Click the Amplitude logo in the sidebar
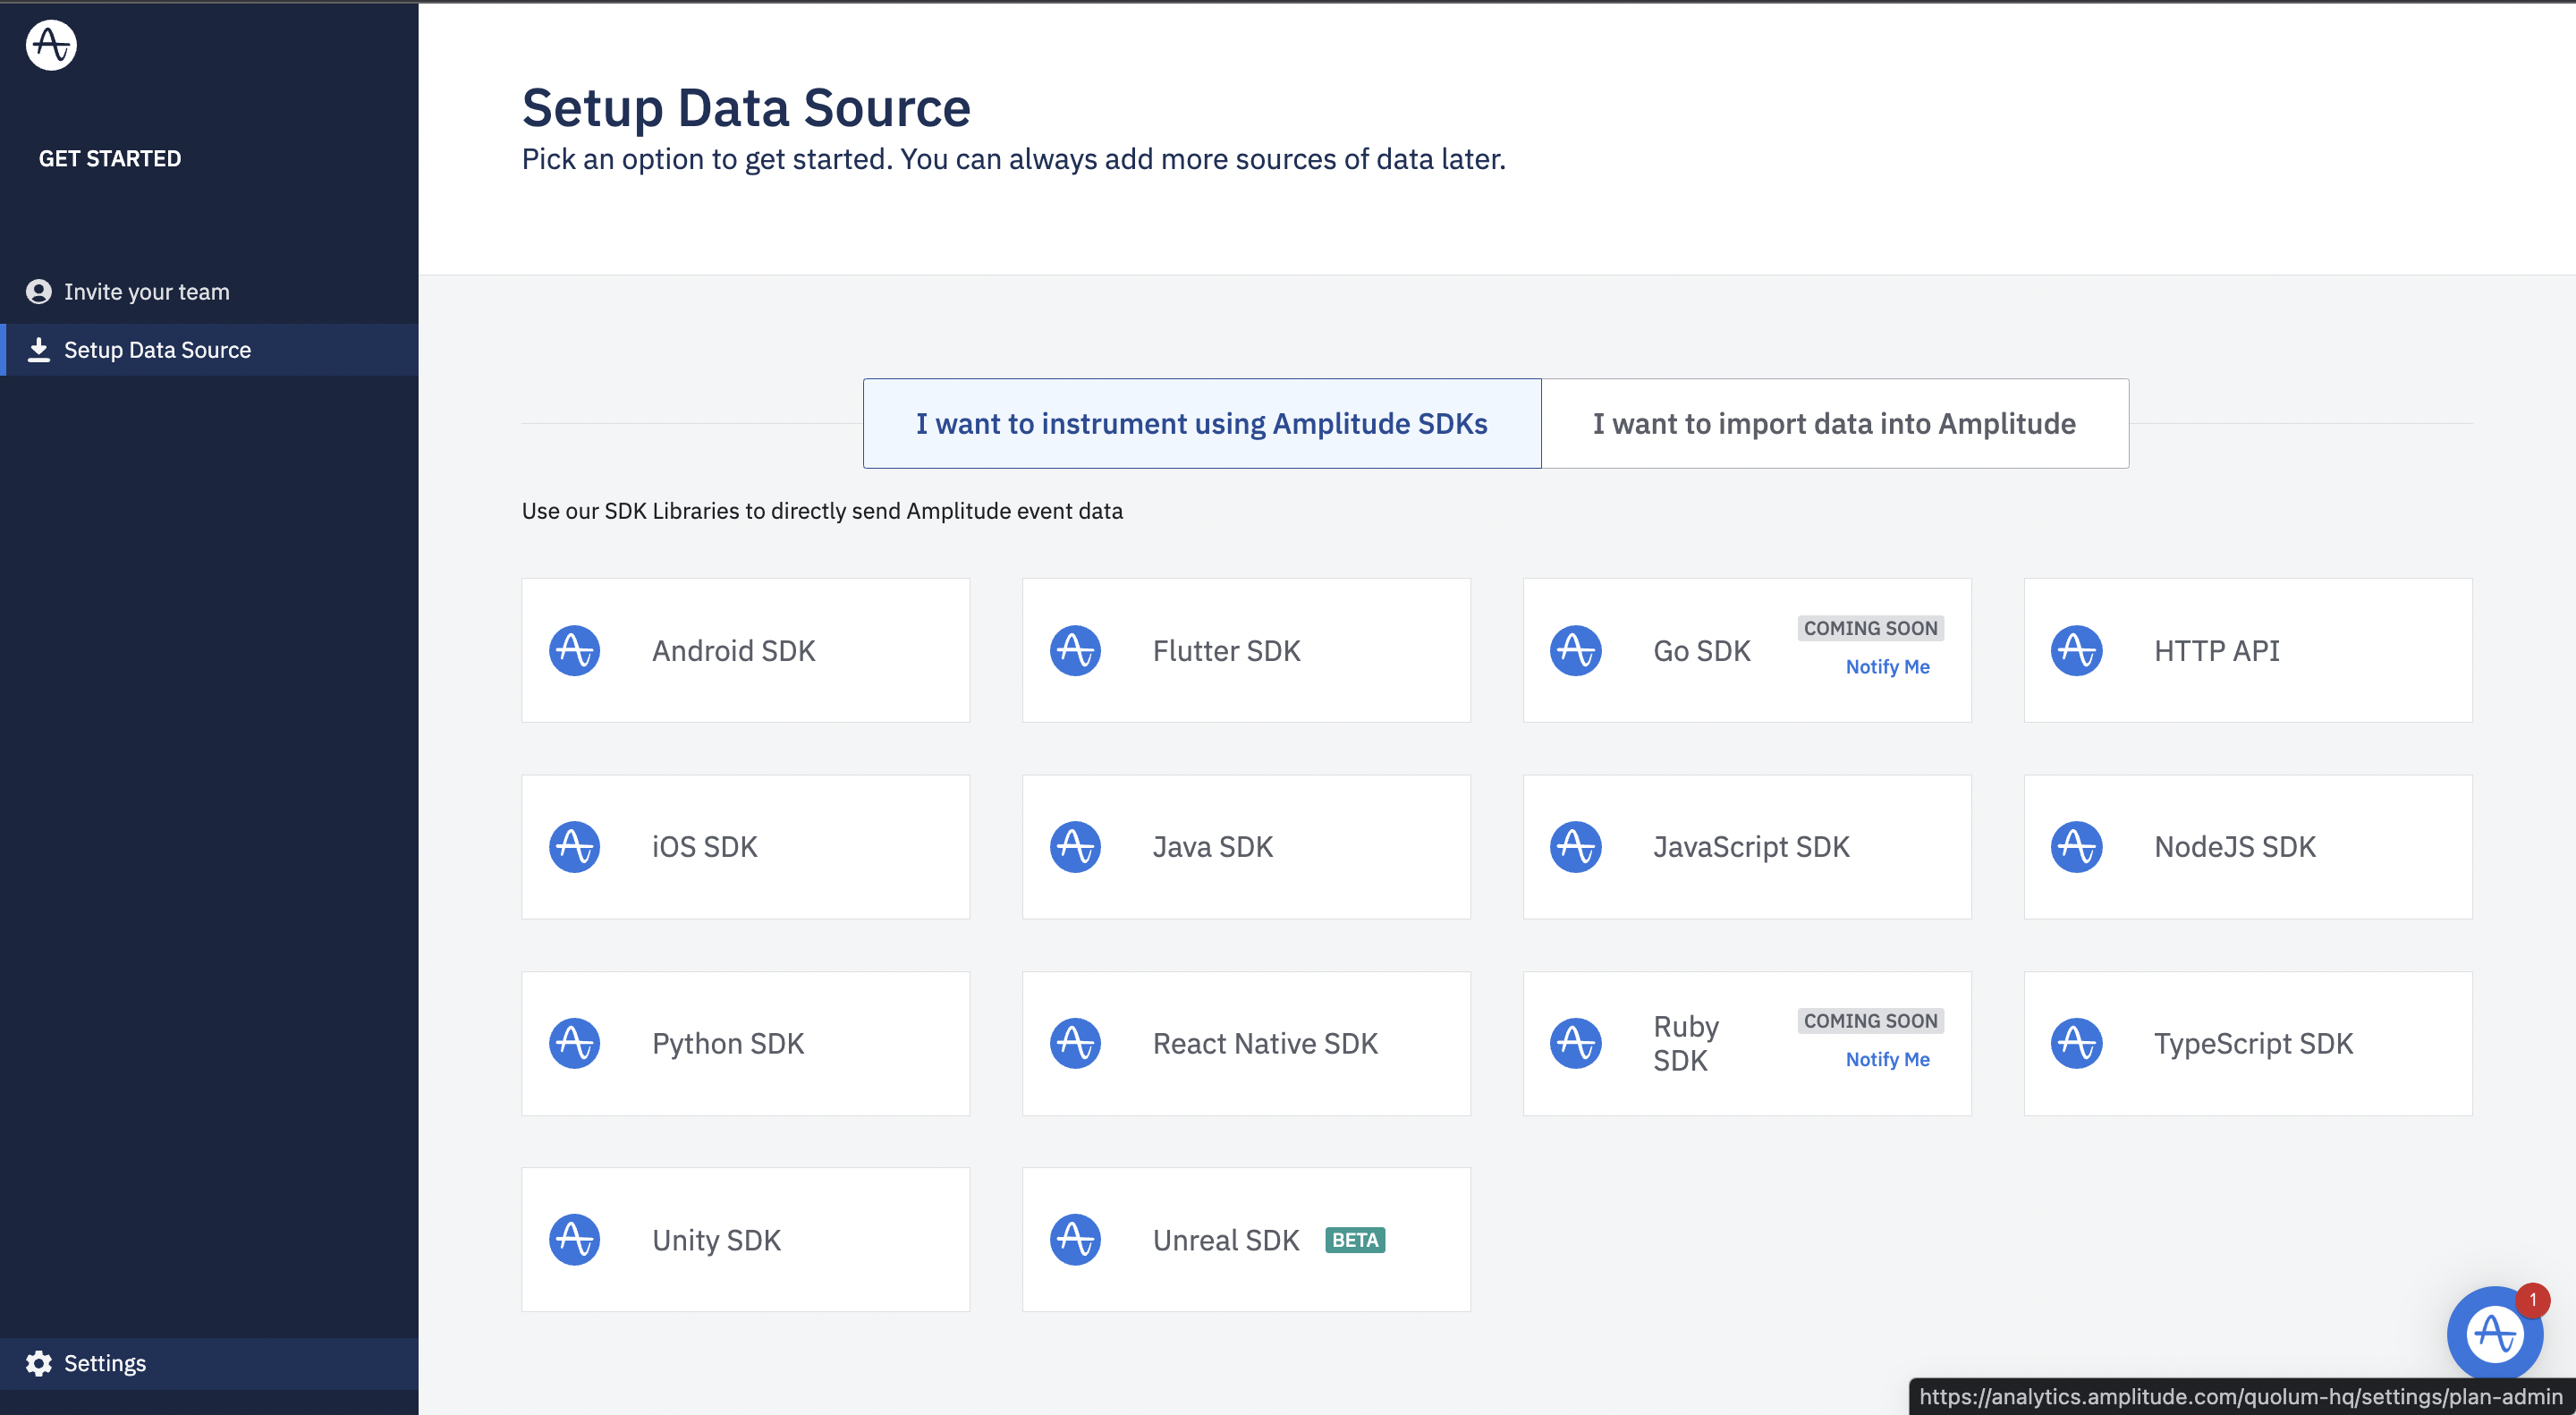 coord(51,45)
